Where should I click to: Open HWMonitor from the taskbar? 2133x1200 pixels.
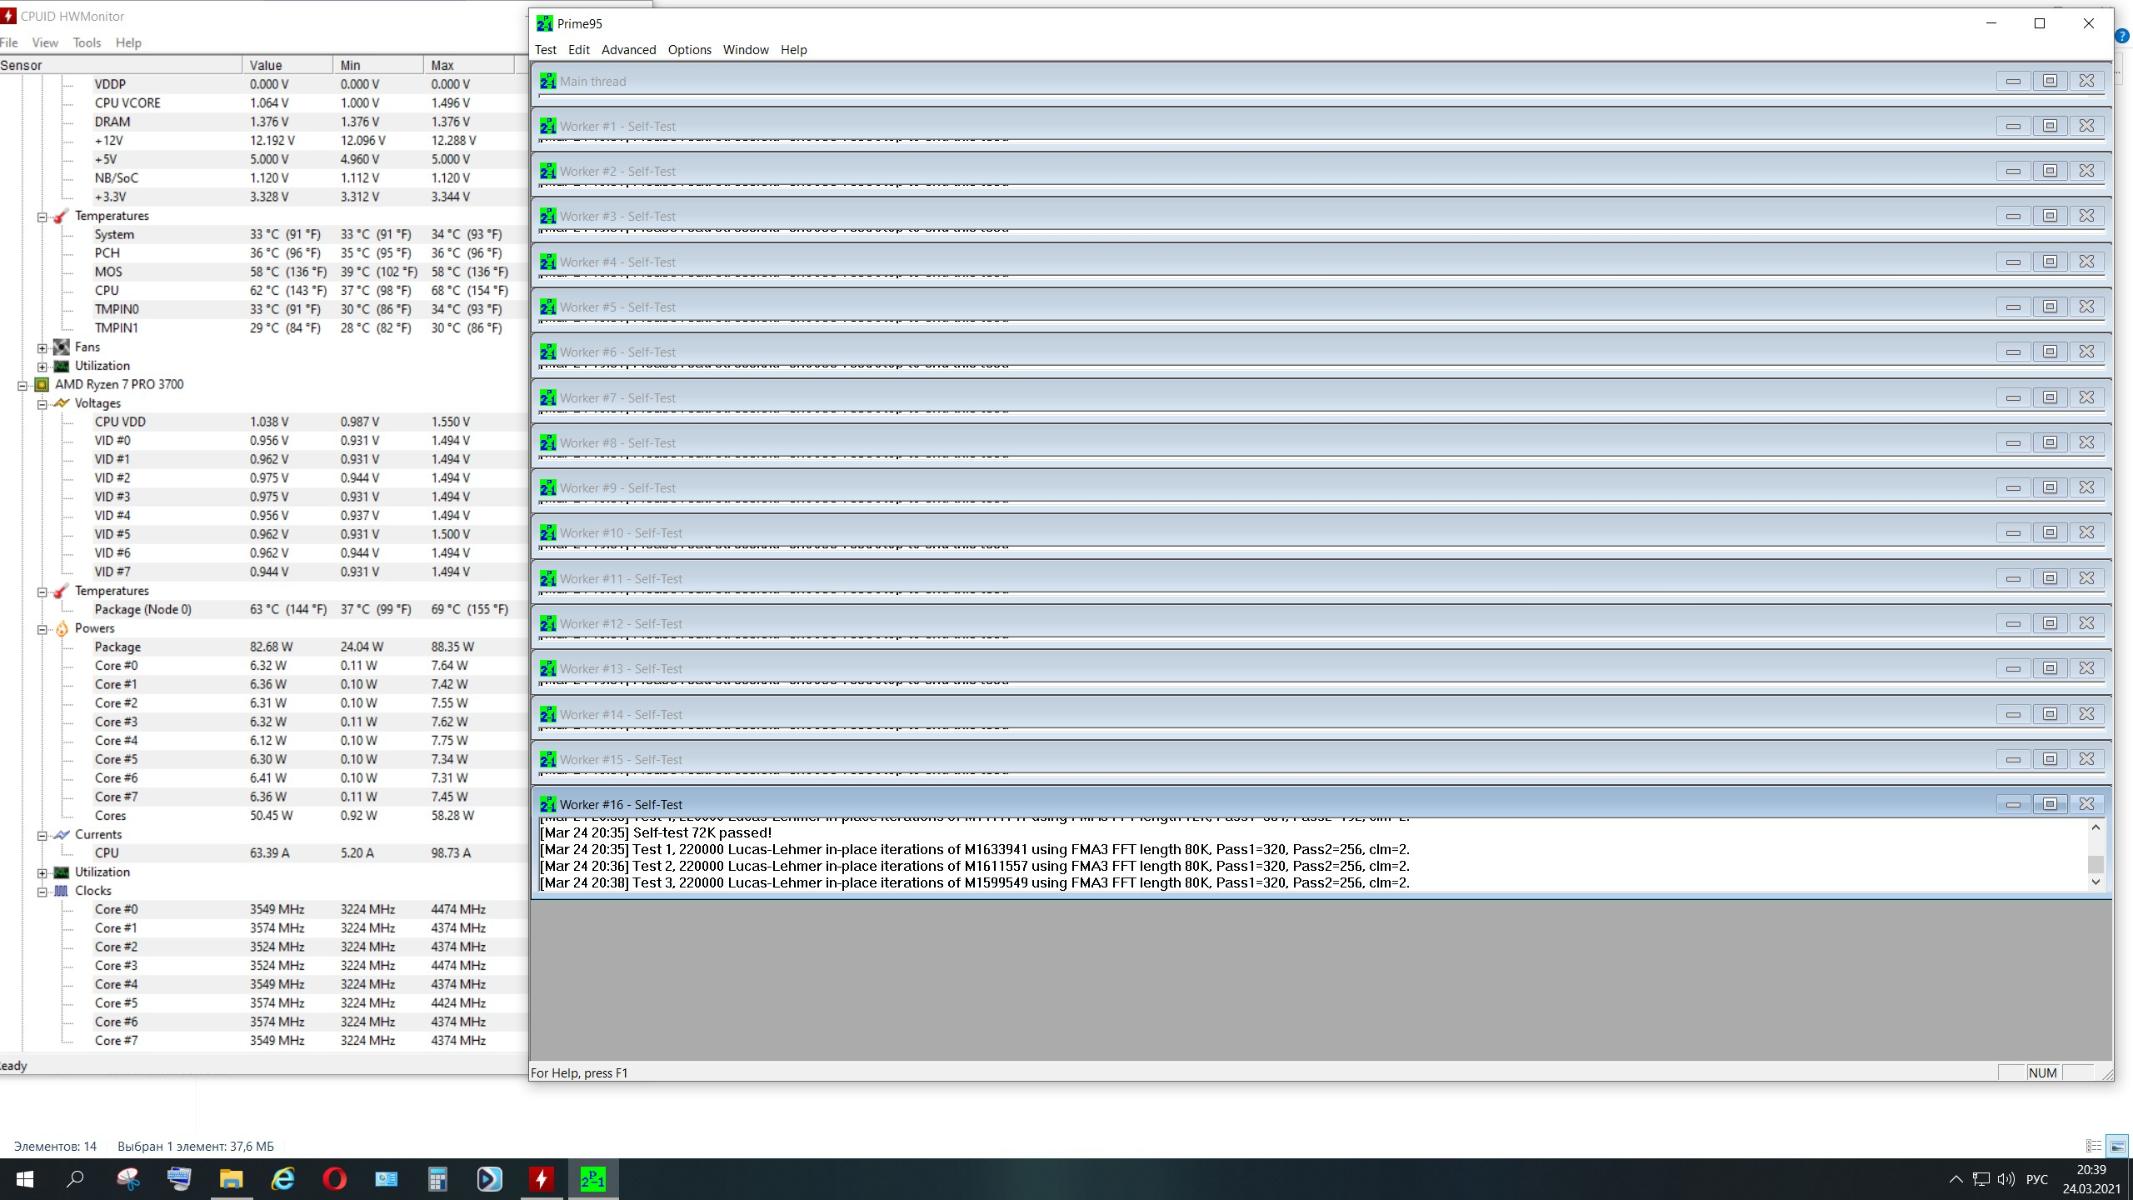coord(541,1179)
